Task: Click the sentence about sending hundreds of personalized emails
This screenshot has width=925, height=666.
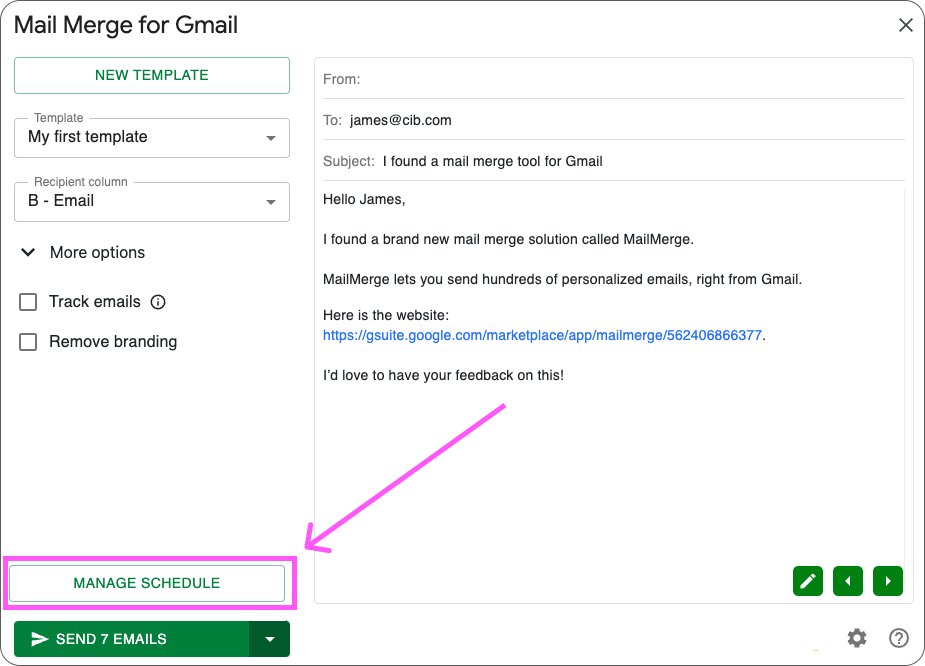Action: pos(562,279)
